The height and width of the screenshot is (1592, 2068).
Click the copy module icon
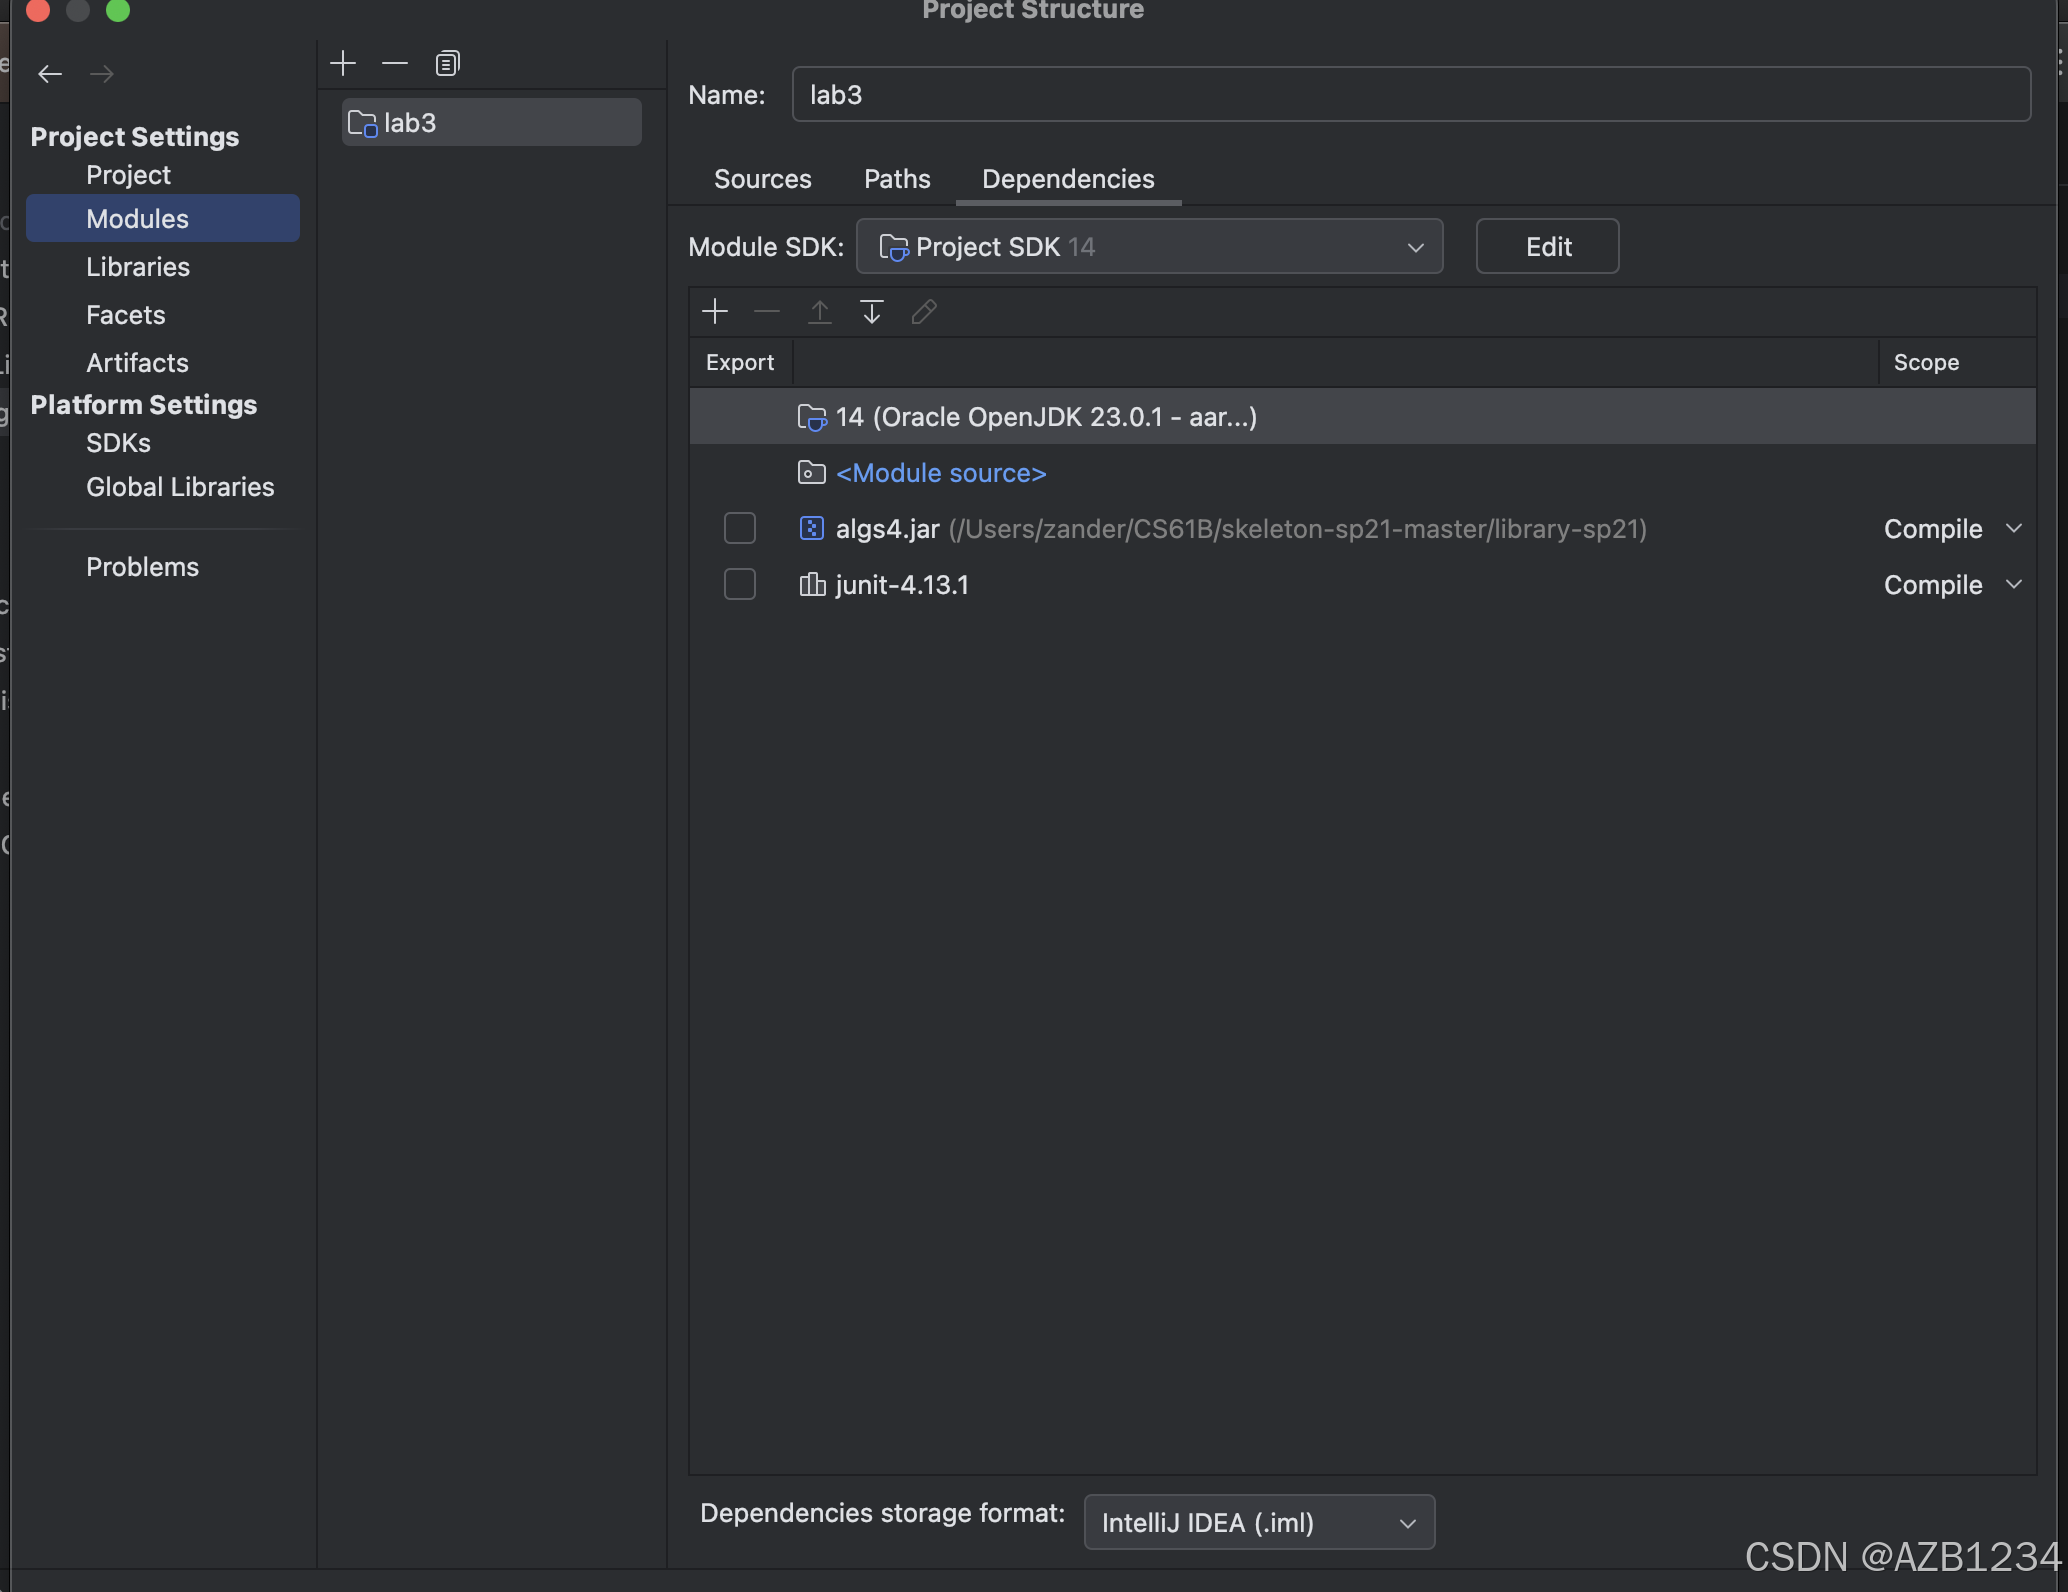(x=447, y=64)
